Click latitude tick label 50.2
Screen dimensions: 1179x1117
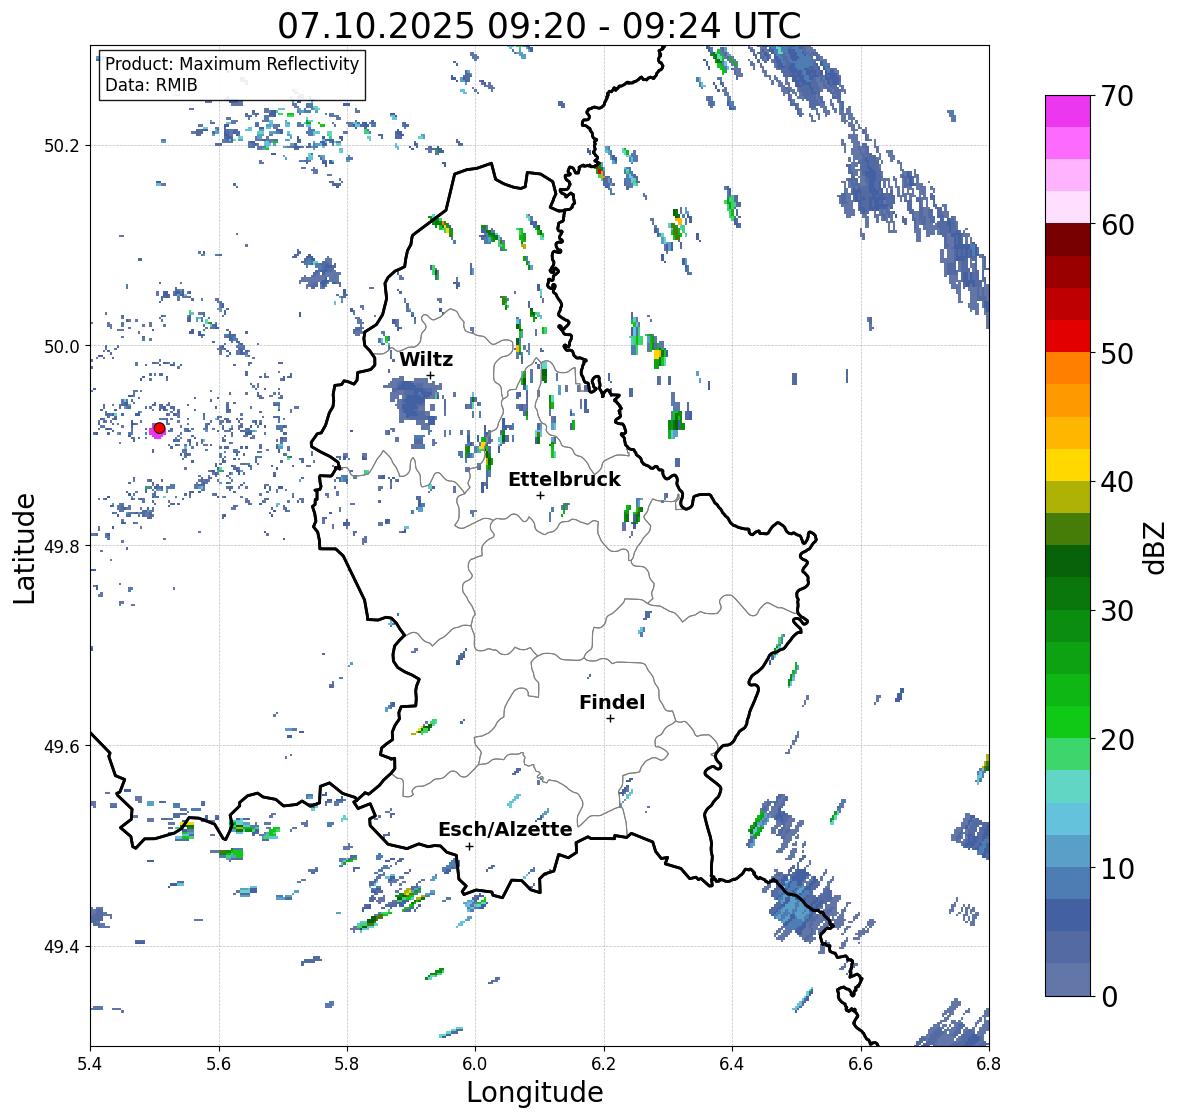click(x=62, y=146)
